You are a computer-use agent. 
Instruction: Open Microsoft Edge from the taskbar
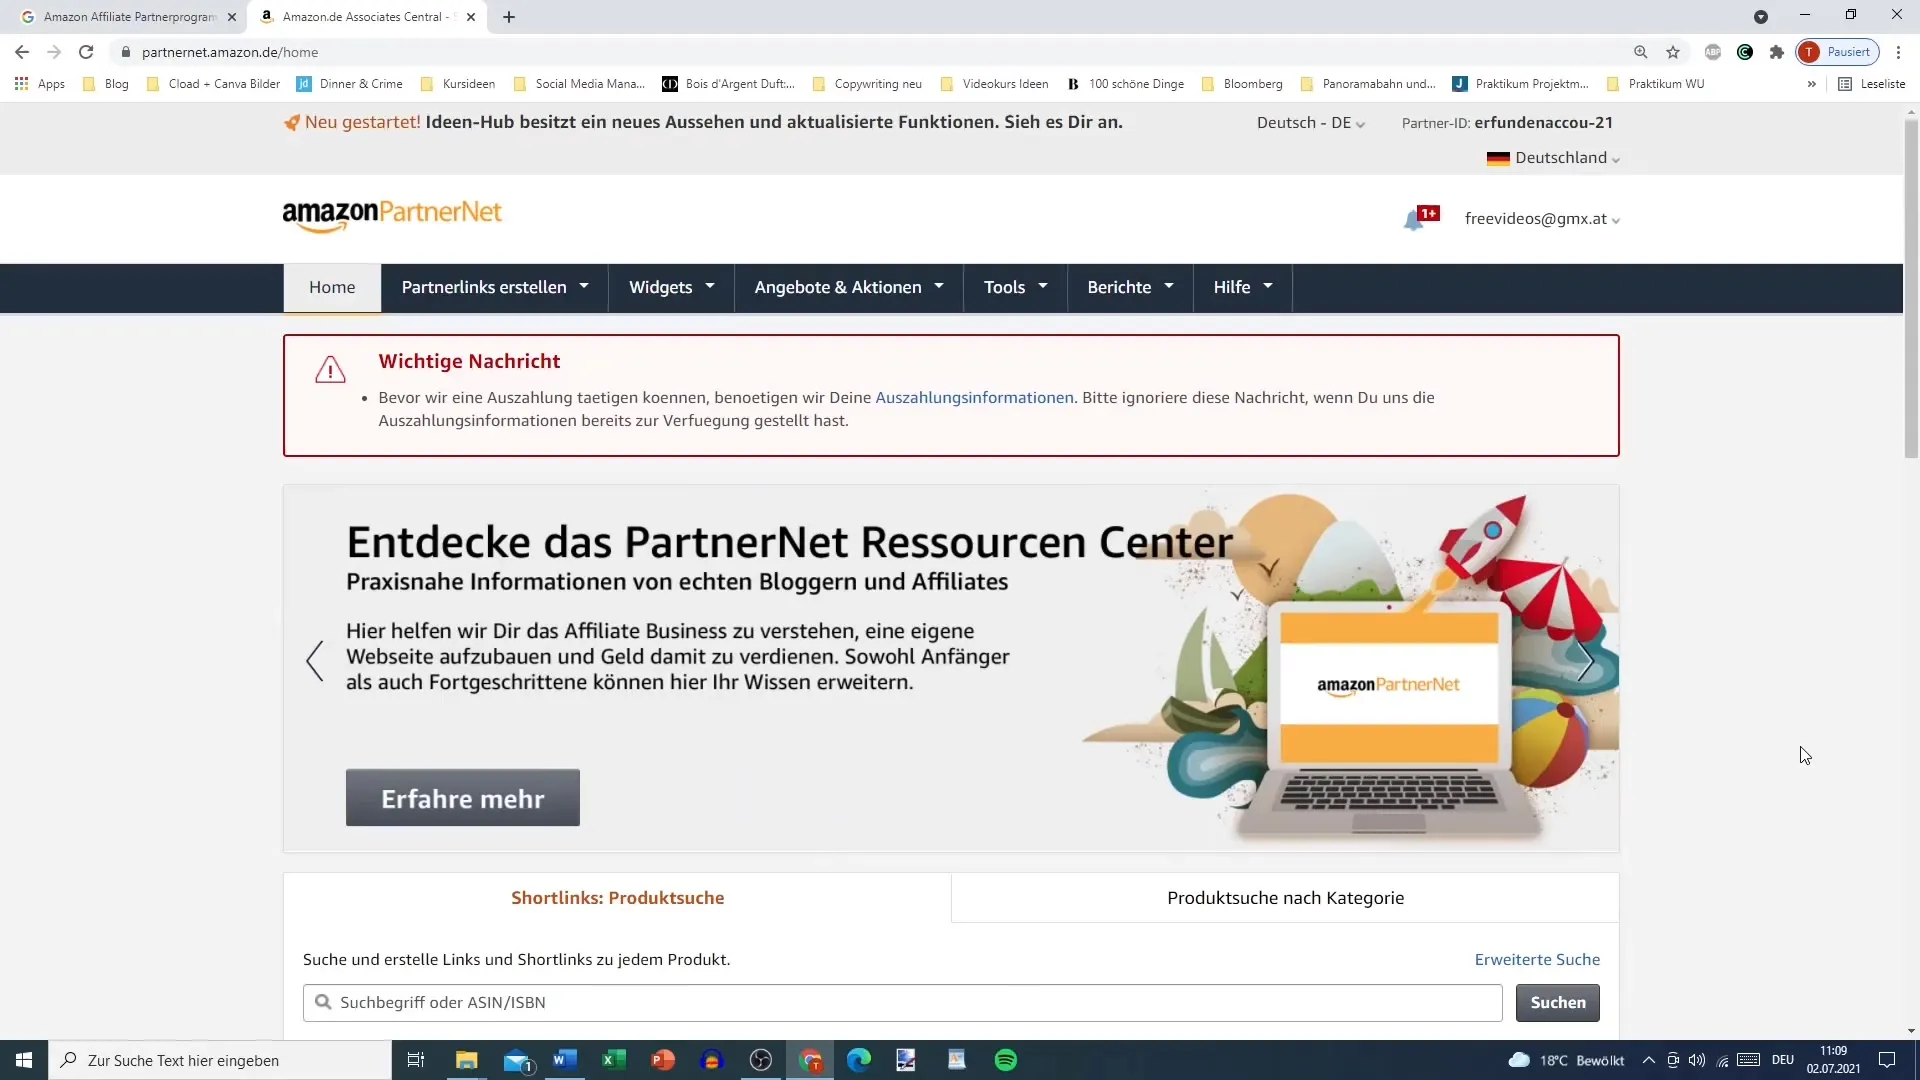click(859, 1060)
